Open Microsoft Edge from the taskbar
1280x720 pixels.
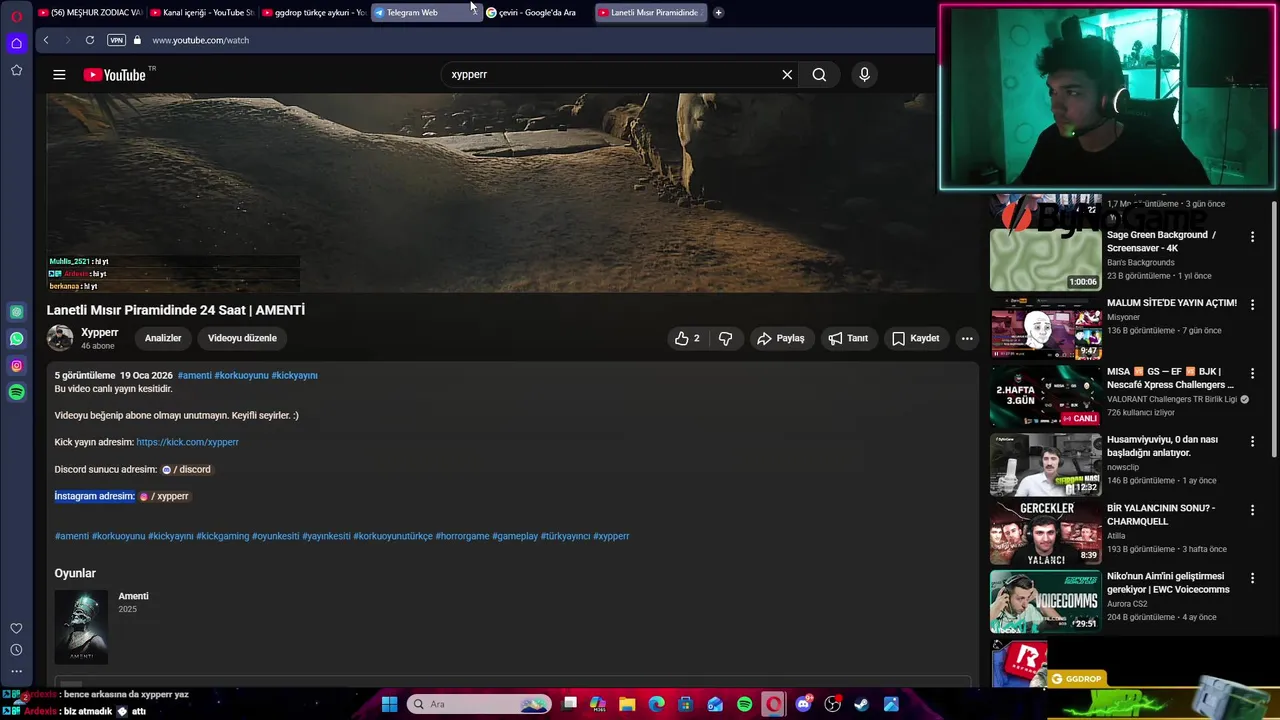656,704
